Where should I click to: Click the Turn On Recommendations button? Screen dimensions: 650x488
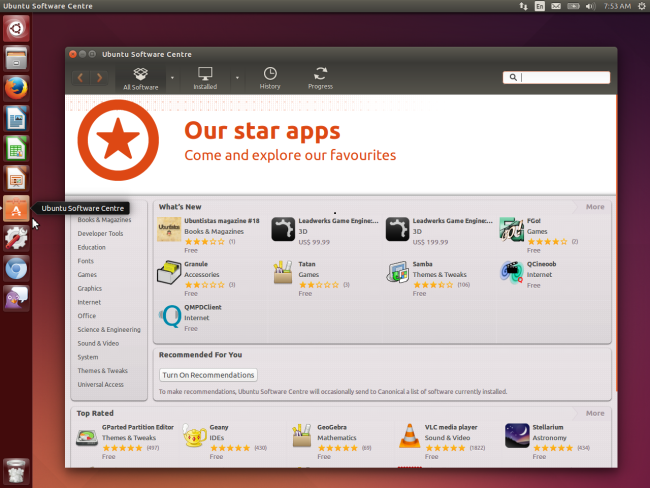pos(208,374)
